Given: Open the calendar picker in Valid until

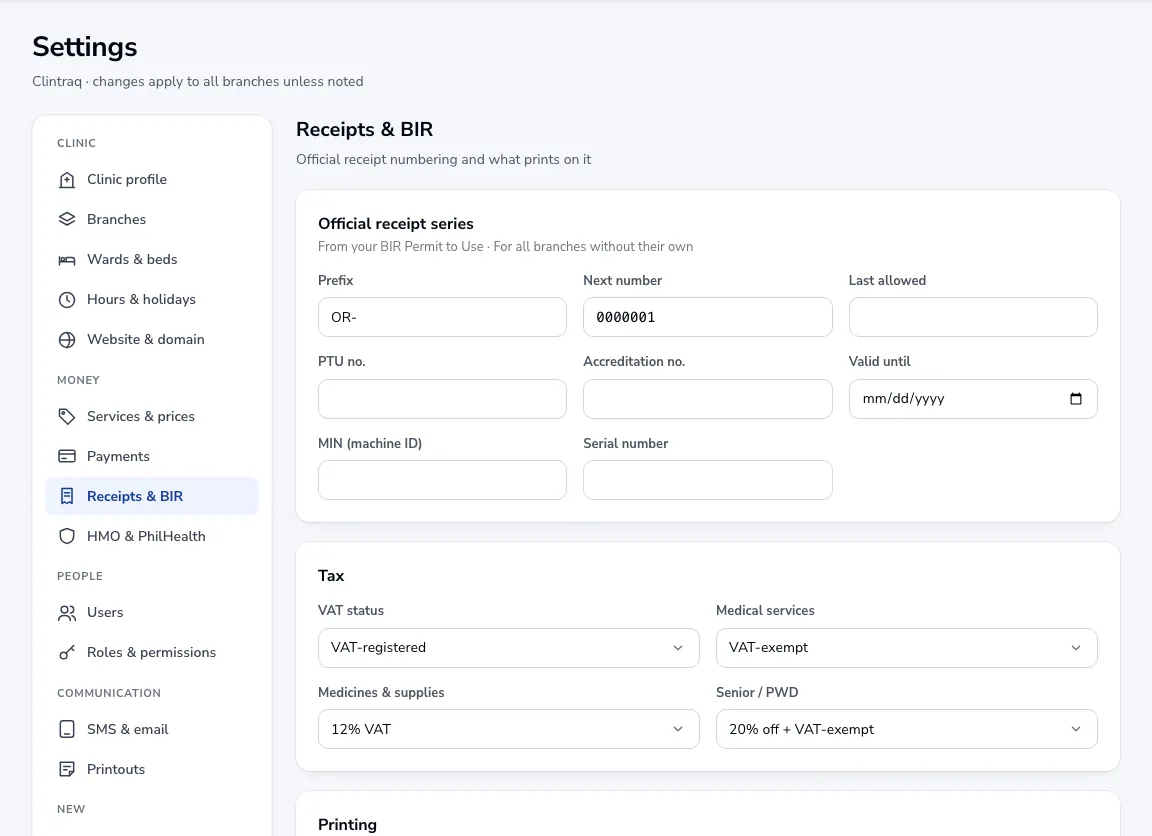Looking at the screenshot, I should tap(1076, 399).
